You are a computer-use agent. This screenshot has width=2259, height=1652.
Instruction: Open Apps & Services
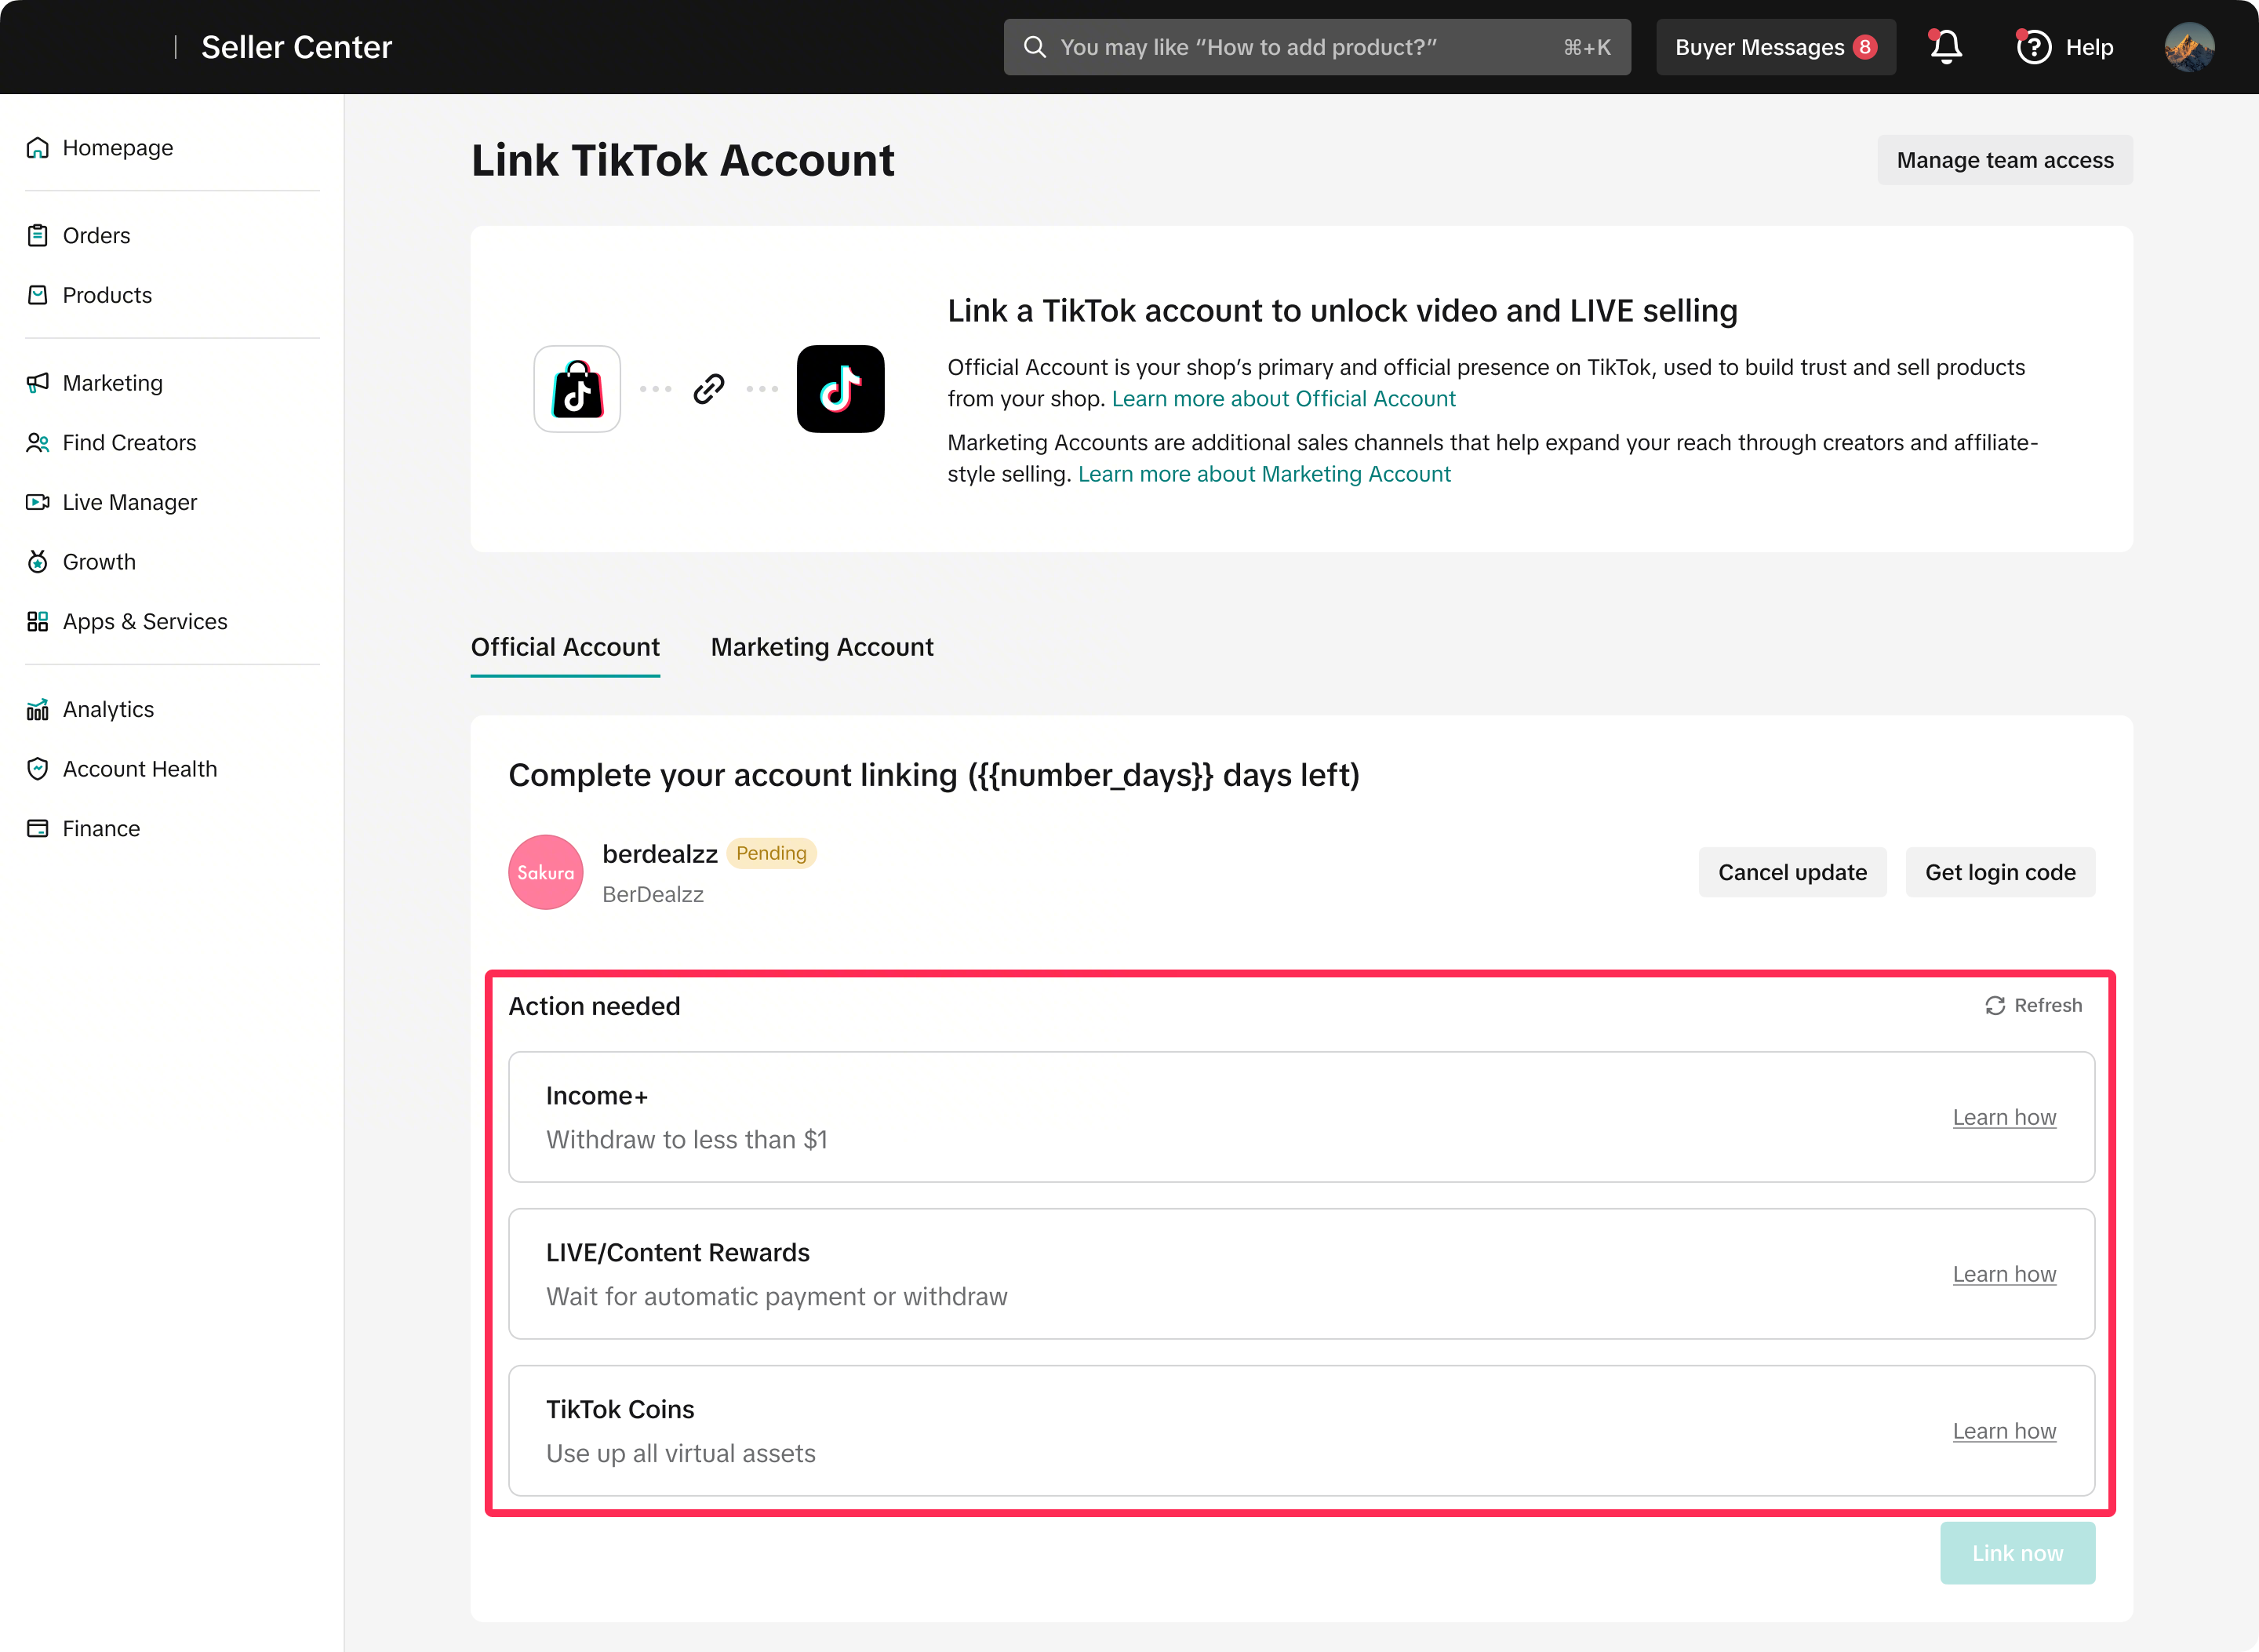(127, 621)
